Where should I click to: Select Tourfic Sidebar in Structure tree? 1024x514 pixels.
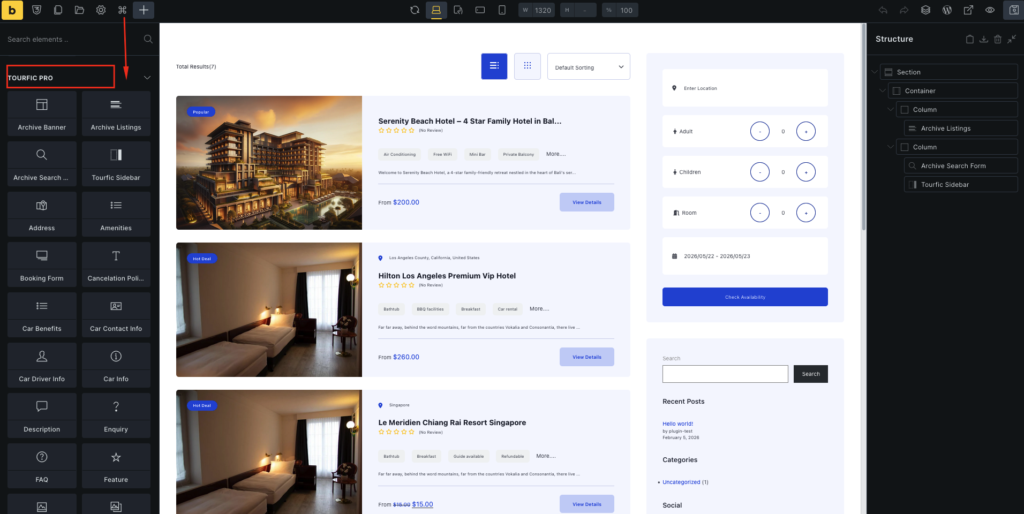961,185
